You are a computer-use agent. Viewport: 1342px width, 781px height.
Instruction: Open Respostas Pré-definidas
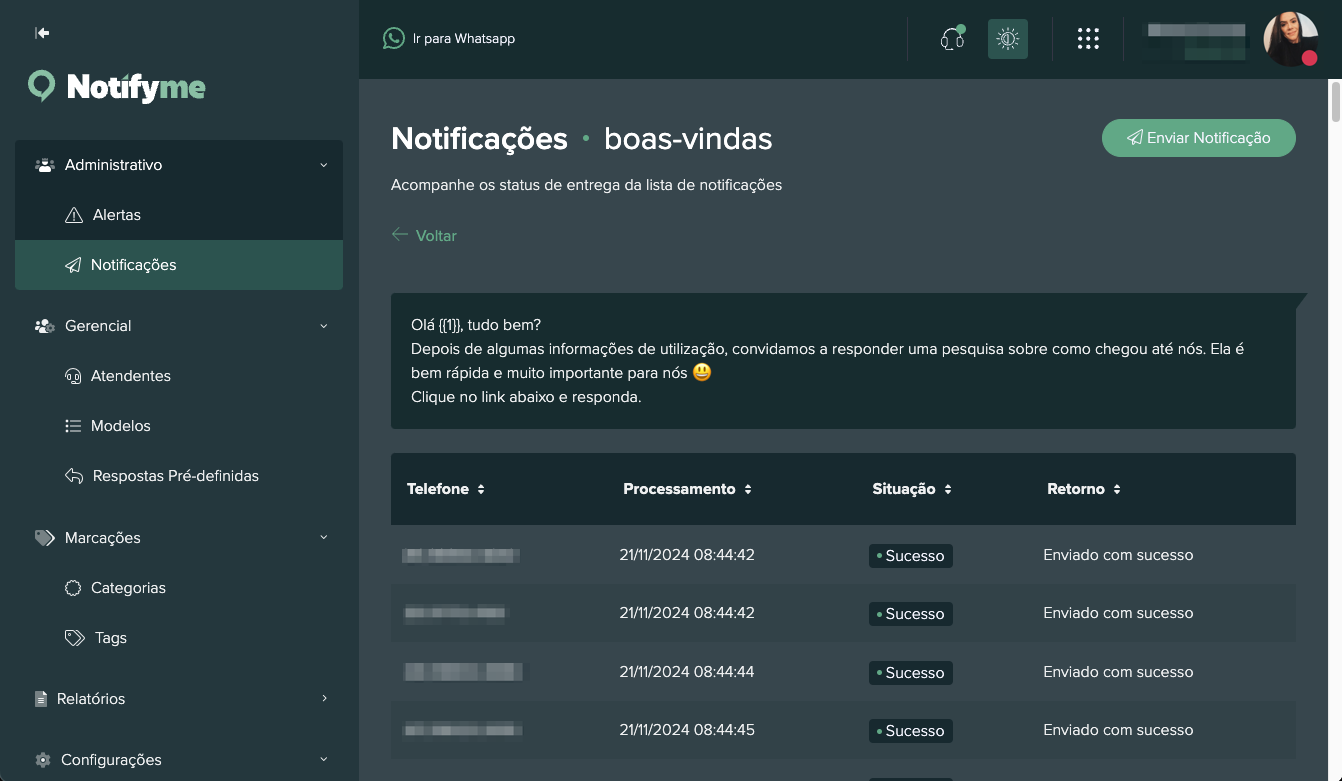click(175, 476)
